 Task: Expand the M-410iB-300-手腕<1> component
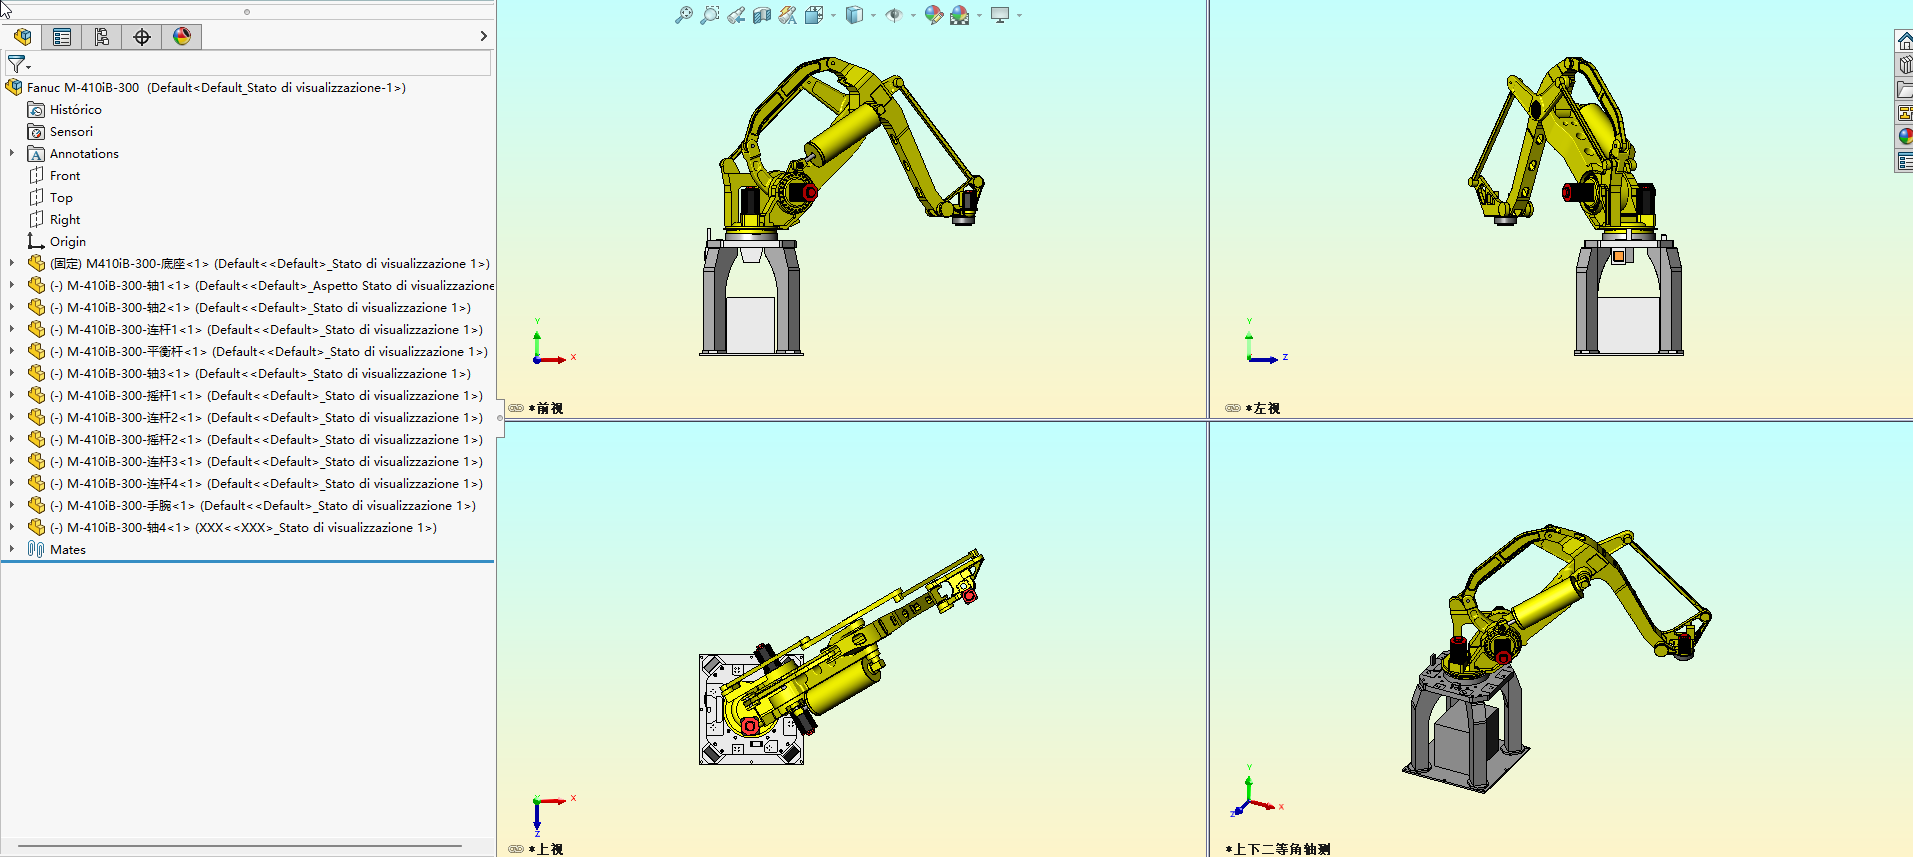pyautogui.click(x=12, y=505)
